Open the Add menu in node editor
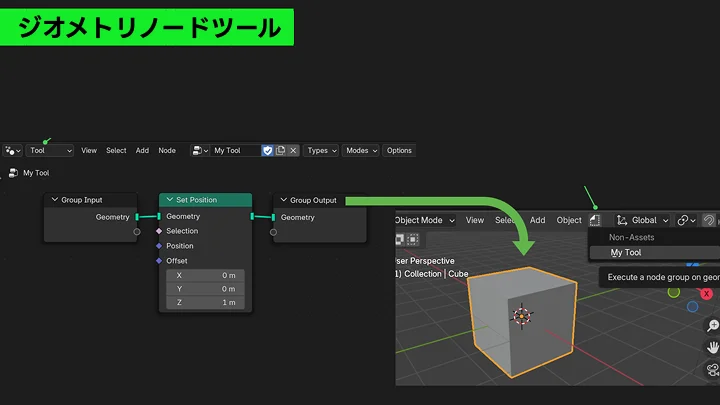This screenshot has width=720, height=405. click(142, 151)
